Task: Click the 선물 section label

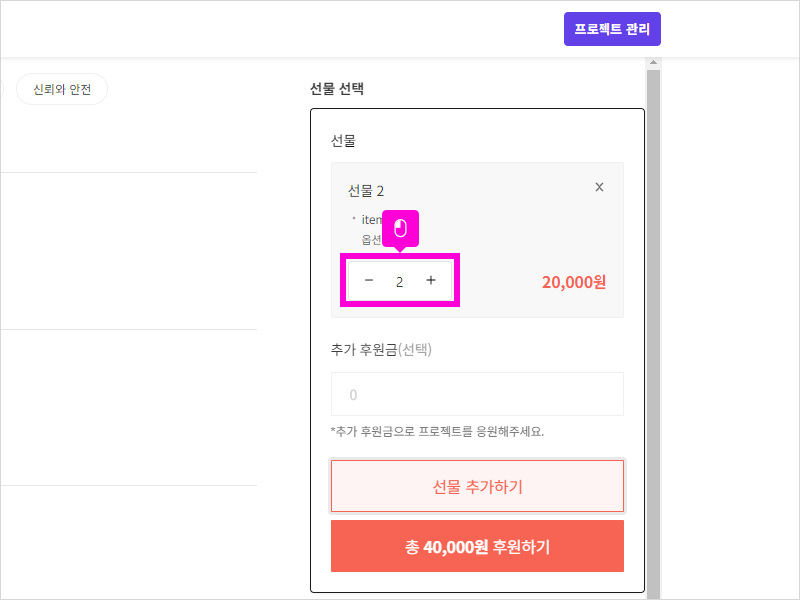Action: (343, 141)
